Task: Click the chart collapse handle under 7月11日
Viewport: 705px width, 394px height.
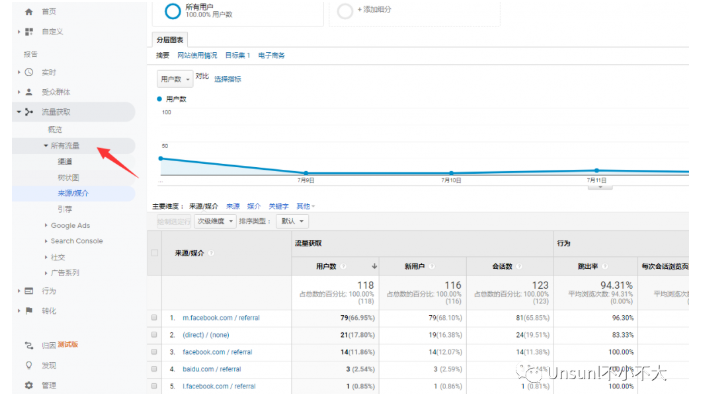Action: tap(600, 187)
